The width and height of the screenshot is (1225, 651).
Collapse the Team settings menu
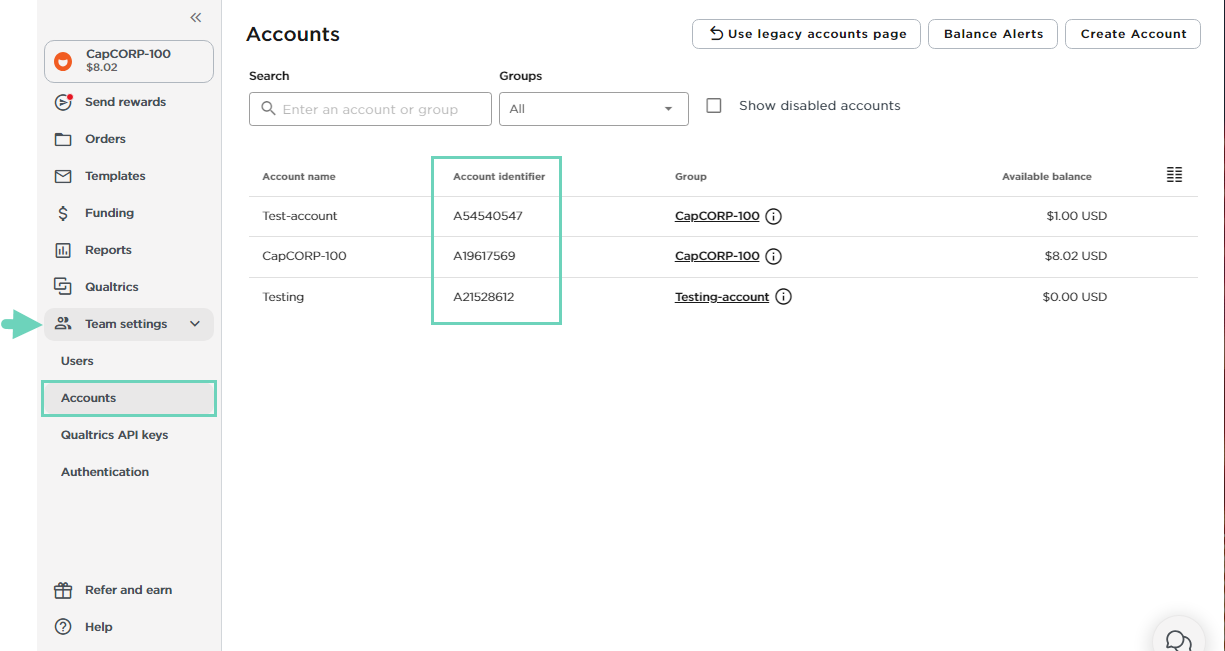[194, 323]
